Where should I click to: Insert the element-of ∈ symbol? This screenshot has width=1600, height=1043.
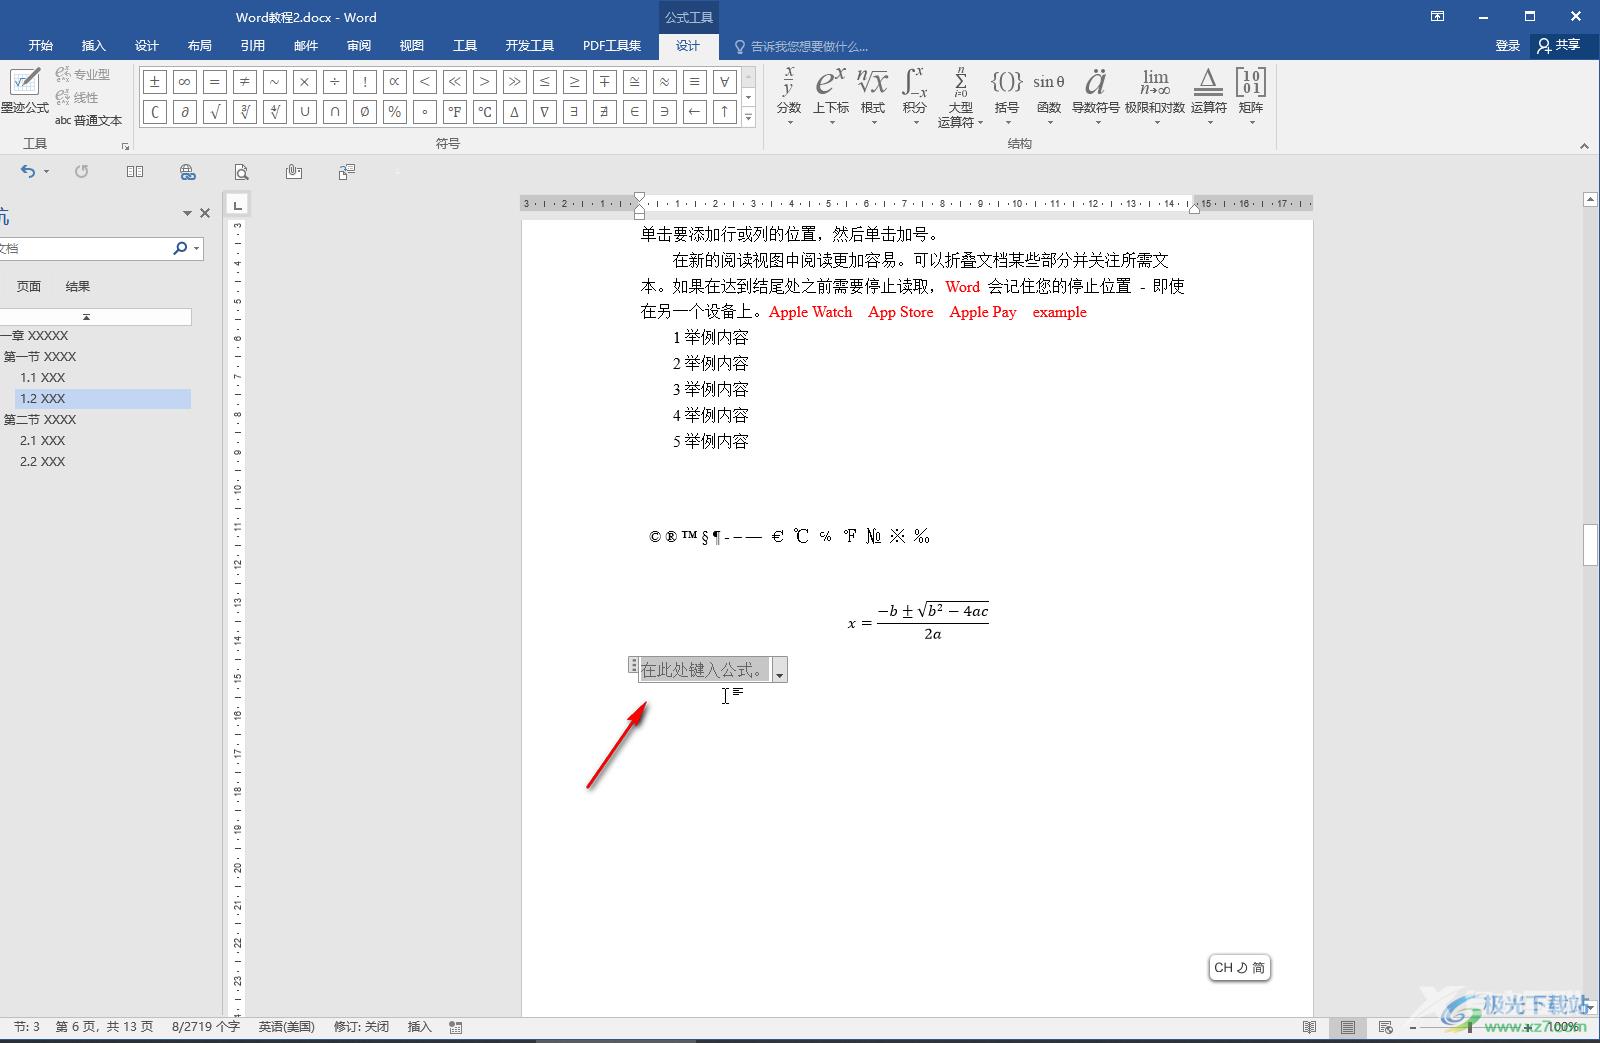click(634, 112)
